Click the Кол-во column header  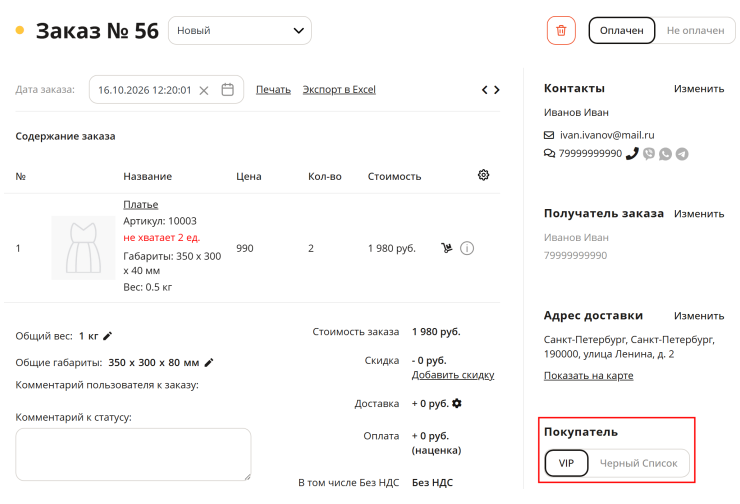(325, 176)
